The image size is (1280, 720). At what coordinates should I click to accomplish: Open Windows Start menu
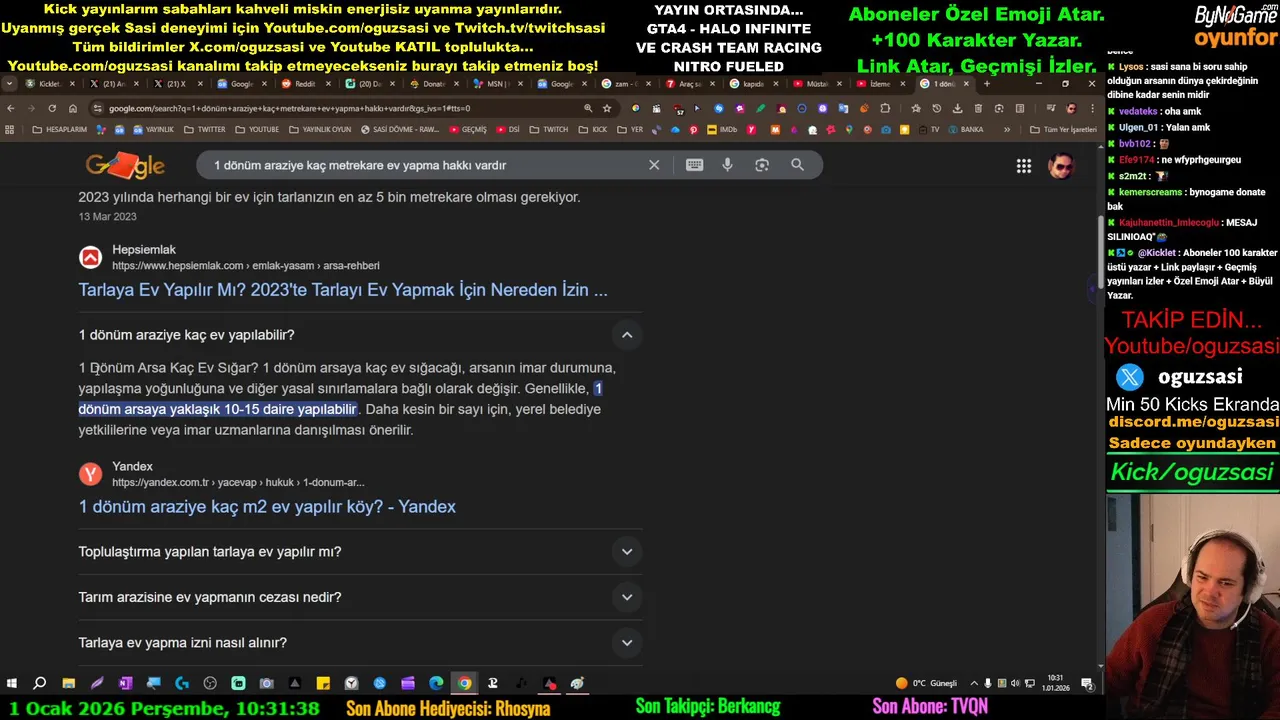tap(12, 683)
